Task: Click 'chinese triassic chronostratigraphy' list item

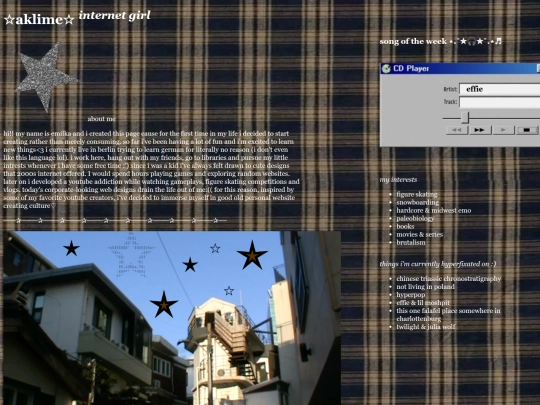Action: (448, 279)
